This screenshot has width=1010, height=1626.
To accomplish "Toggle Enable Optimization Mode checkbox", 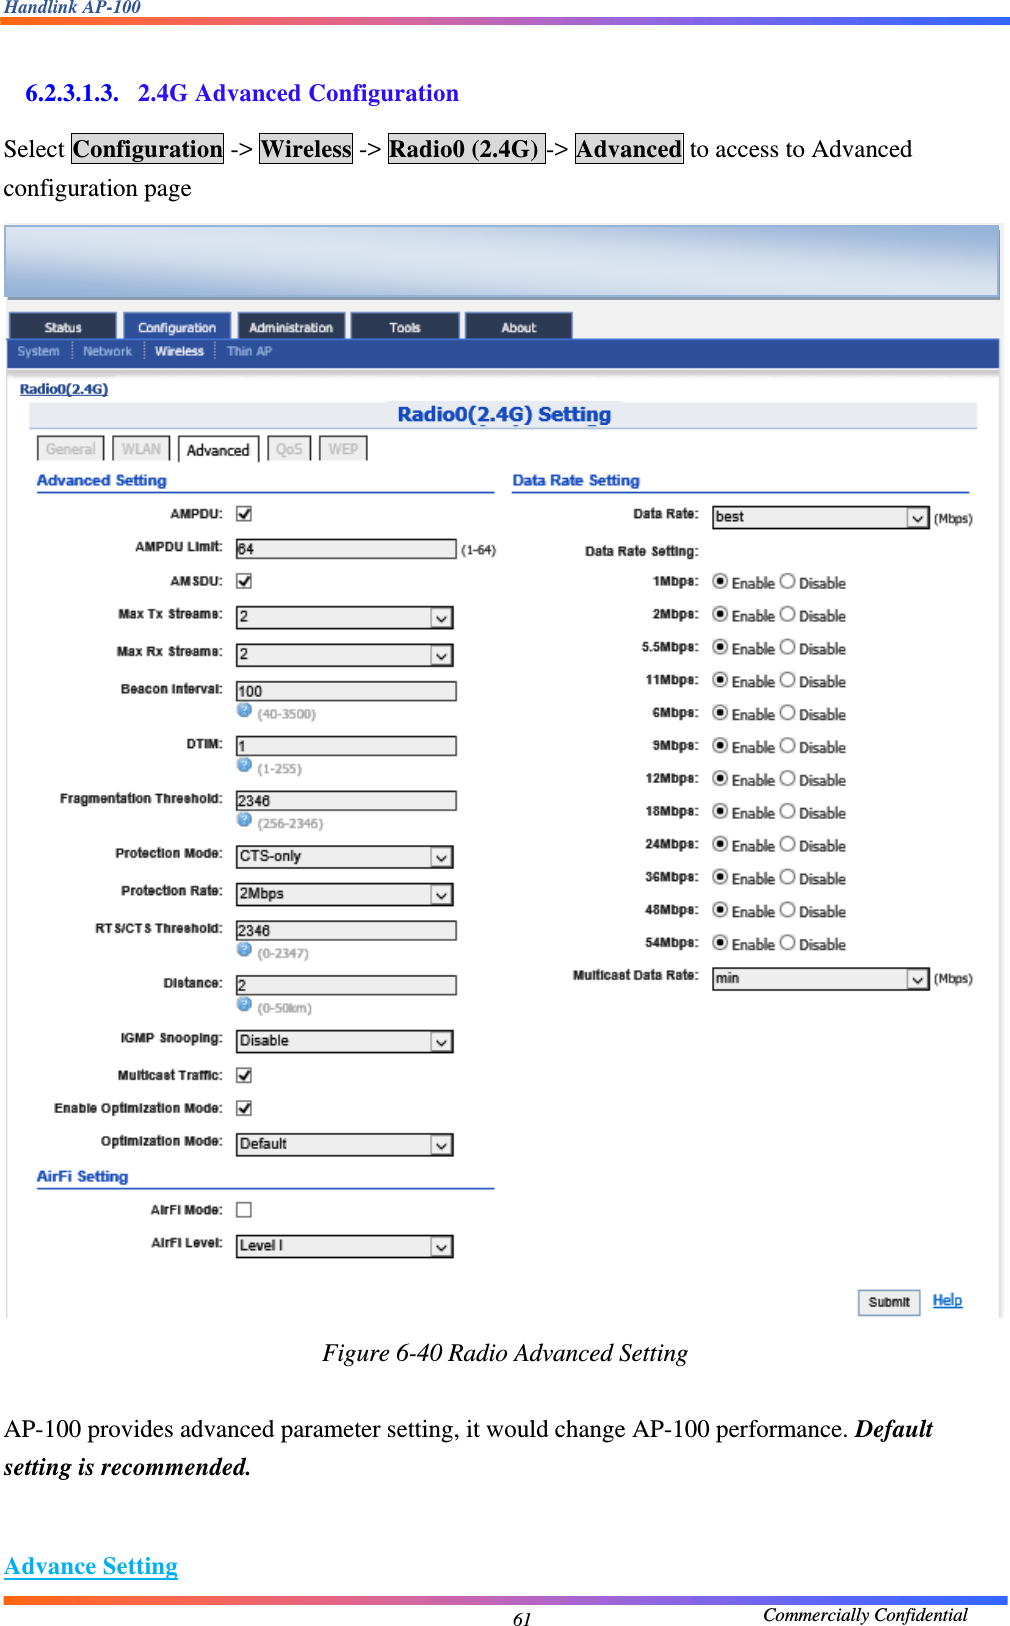I will click(244, 1108).
